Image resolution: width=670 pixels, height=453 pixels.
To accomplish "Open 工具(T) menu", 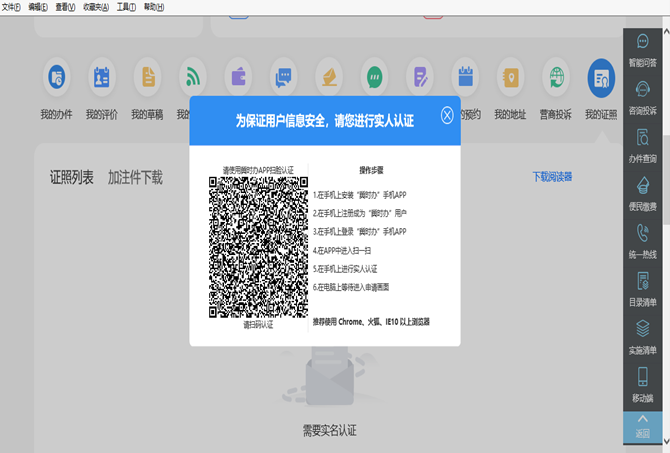I will pyautogui.click(x=126, y=7).
